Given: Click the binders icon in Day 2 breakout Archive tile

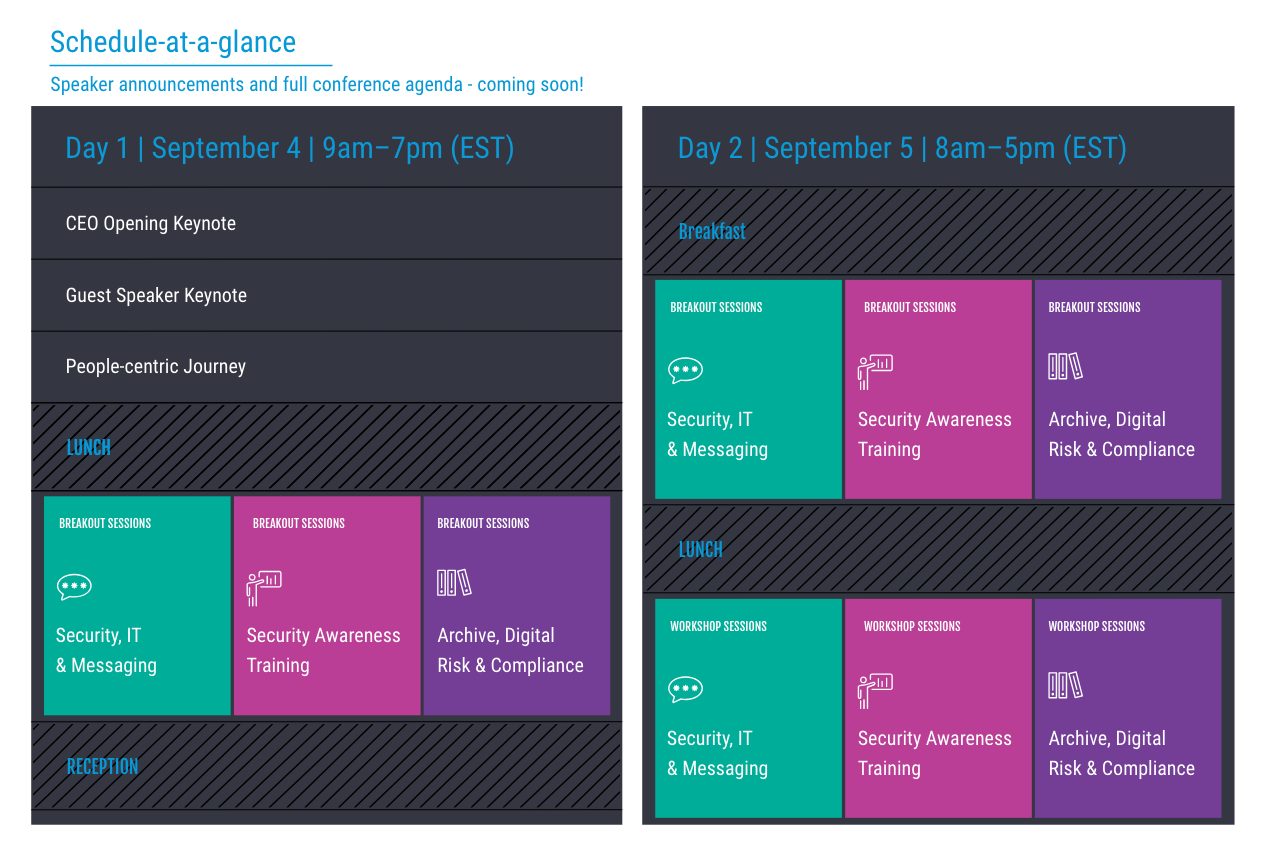Looking at the screenshot, I should tap(1066, 367).
